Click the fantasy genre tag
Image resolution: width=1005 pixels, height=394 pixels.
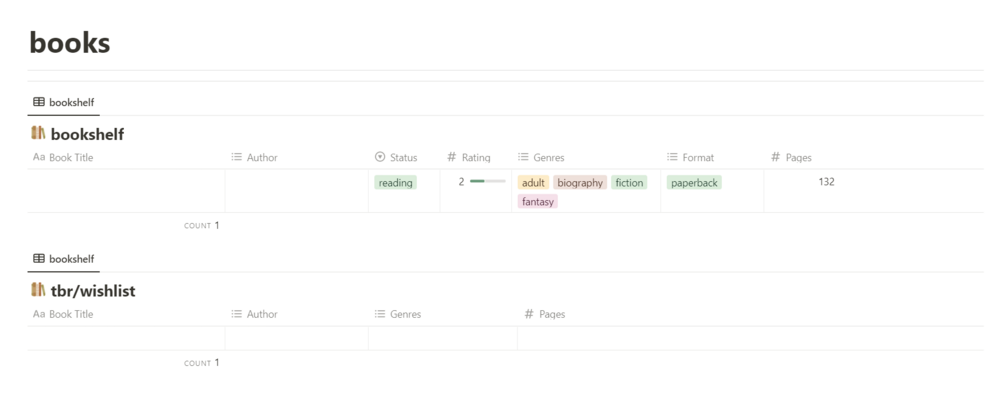tap(538, 201)
